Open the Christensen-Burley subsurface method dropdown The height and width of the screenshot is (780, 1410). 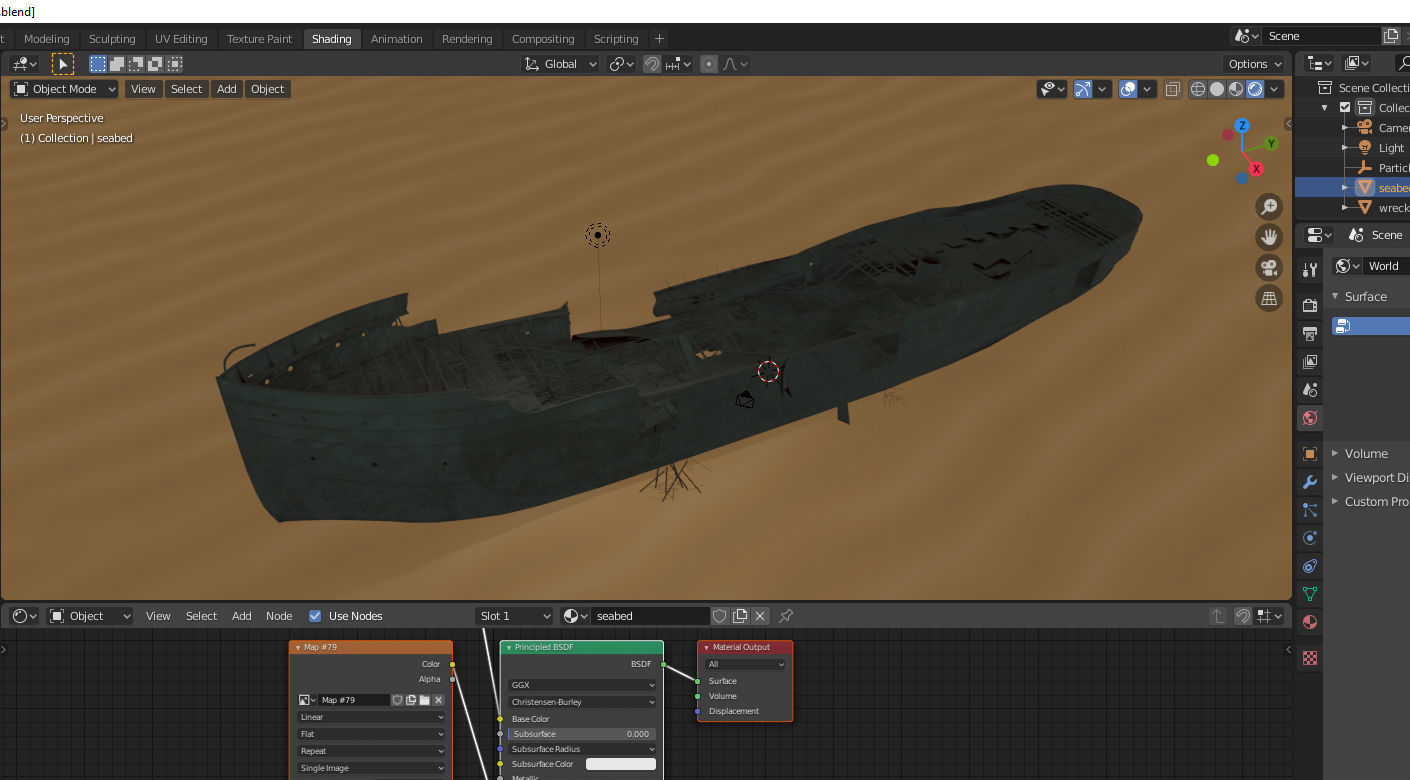pyautogui.click(x=582, y=702)
